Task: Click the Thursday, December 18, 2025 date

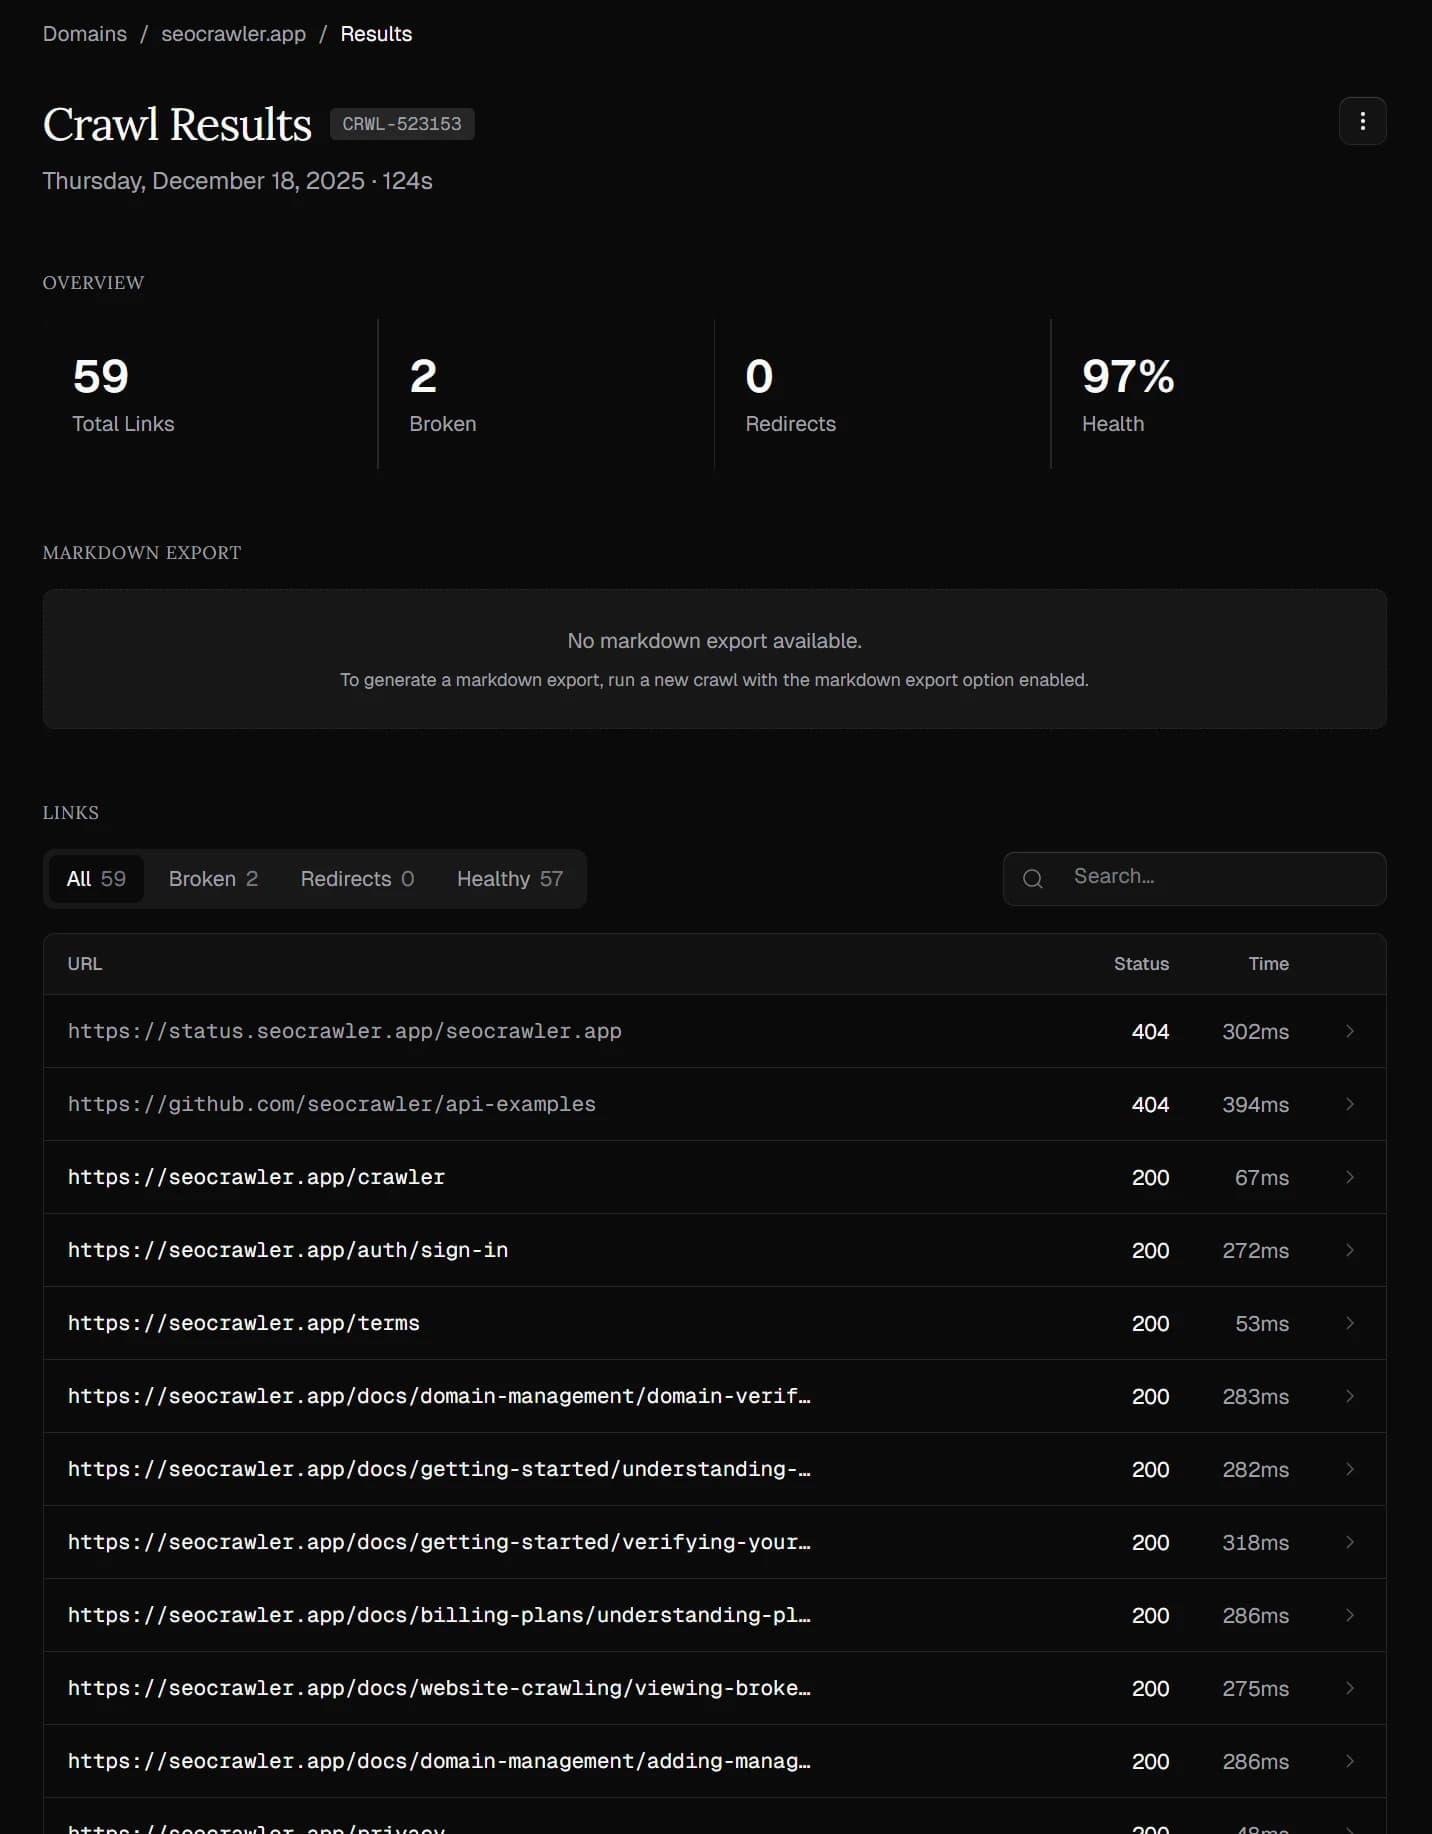Action: point(203,181)
